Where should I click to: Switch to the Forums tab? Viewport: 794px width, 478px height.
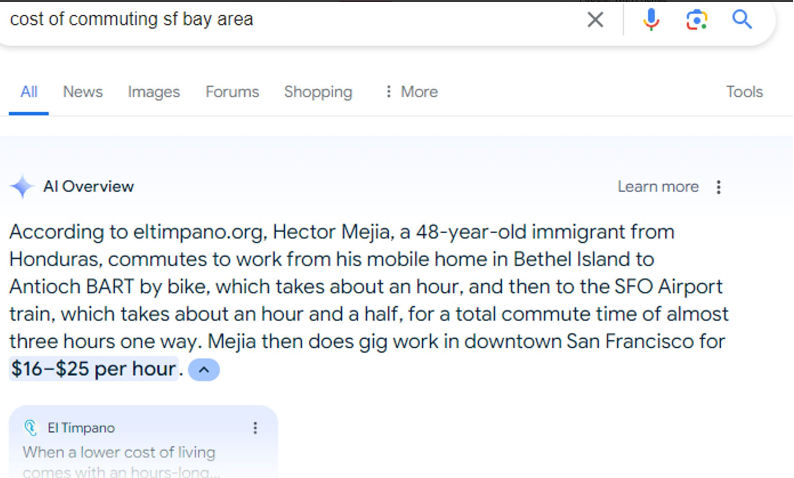(x=232, y=92)
